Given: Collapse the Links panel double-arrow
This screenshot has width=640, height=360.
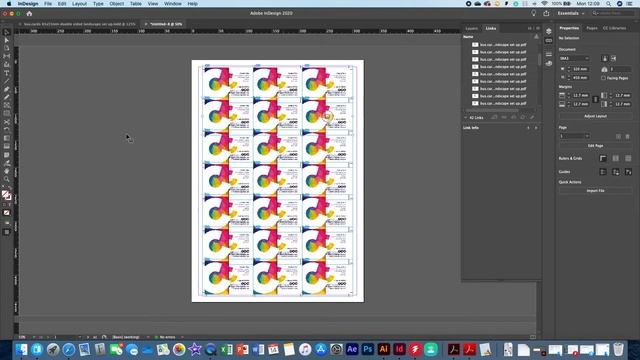Looking at the screenshot, I should [x=530, y=28].
